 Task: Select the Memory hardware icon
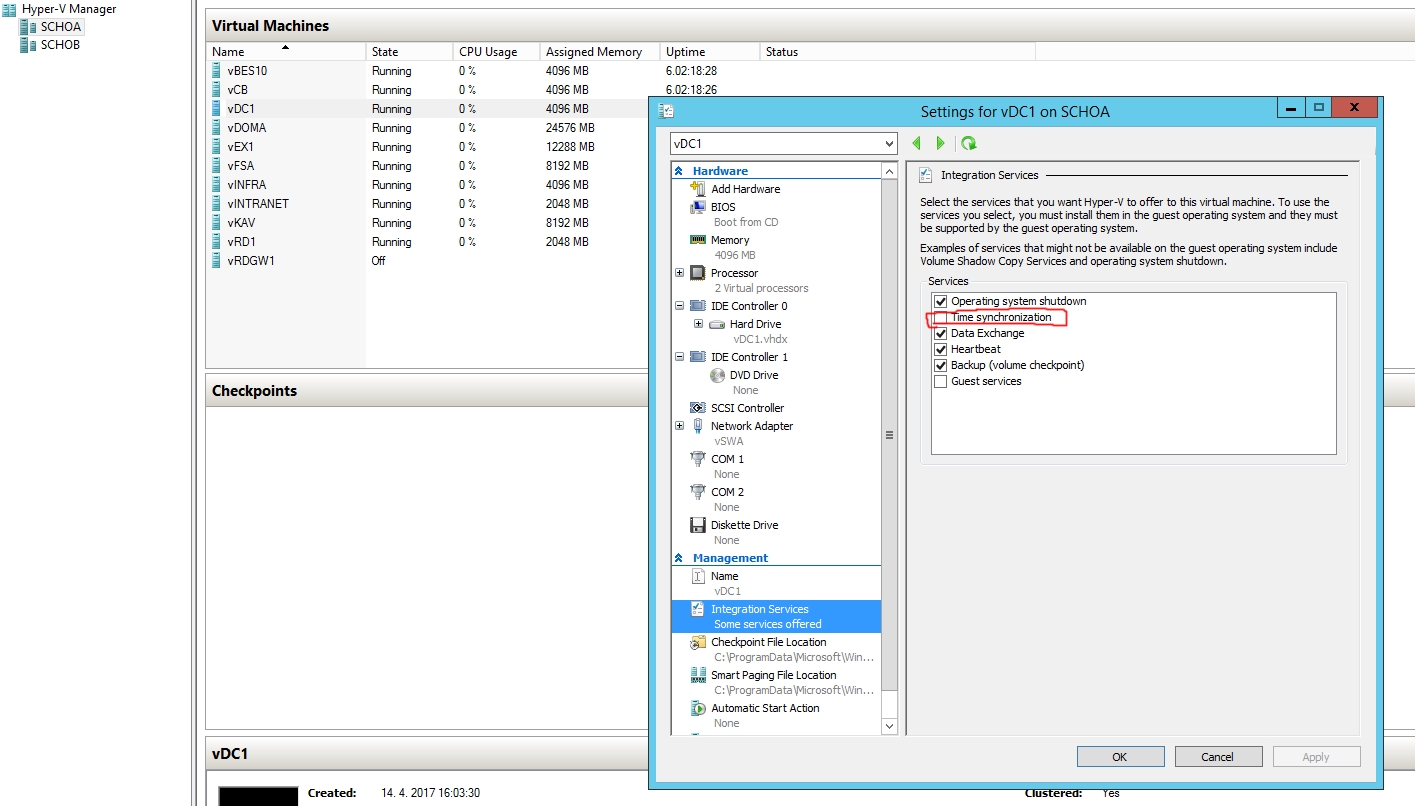pyautogui.click(x=698, y=240)
